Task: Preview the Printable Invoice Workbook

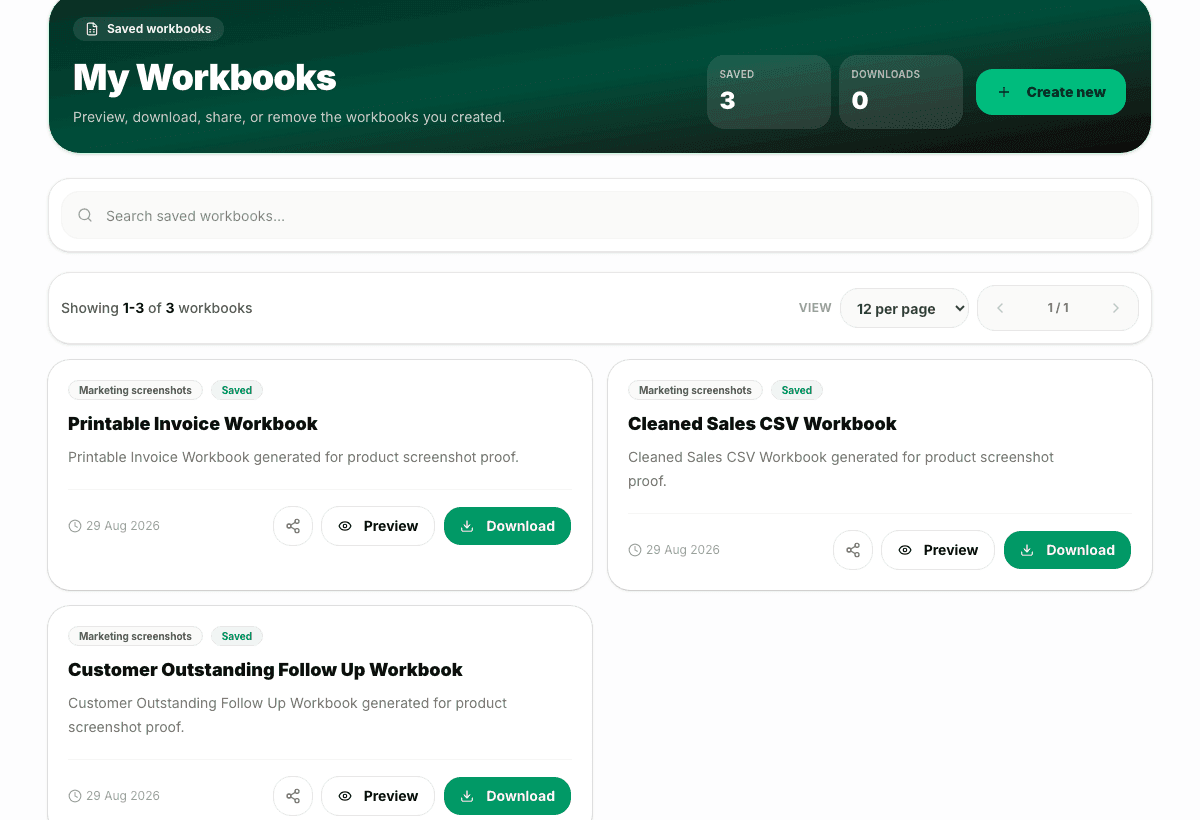Action: 378,526
